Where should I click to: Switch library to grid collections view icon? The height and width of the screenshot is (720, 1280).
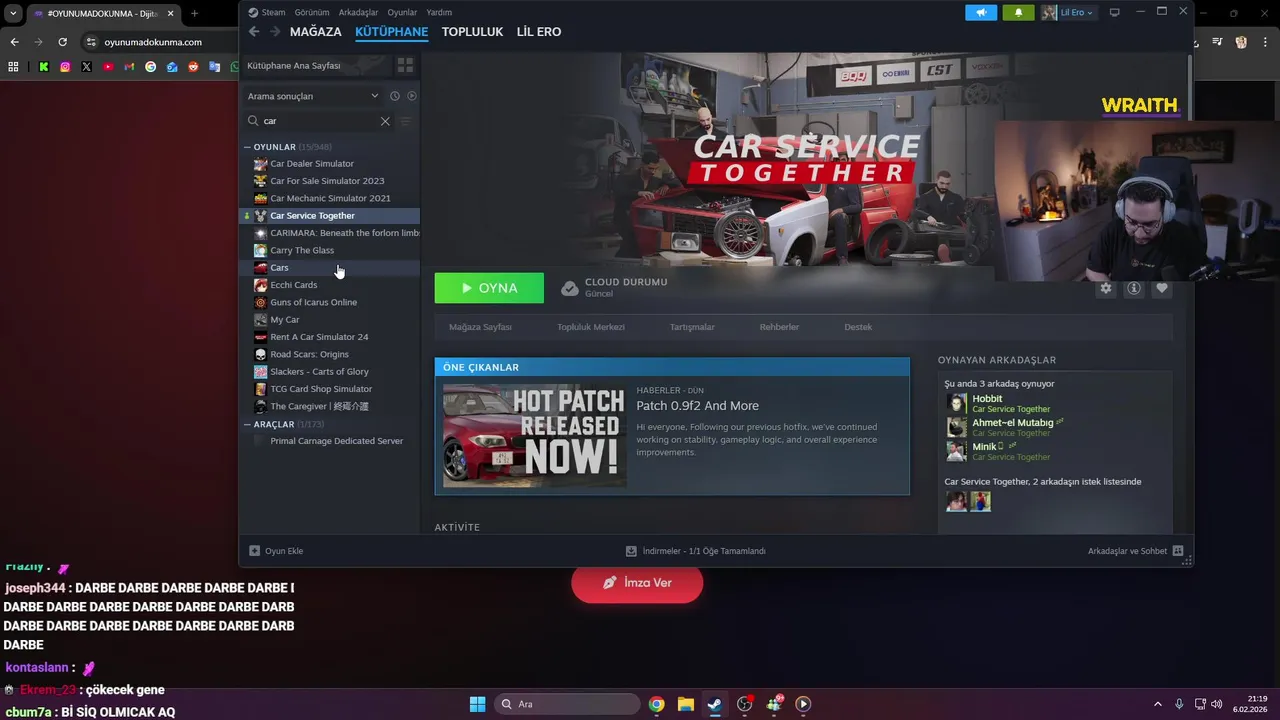(405, 65)
